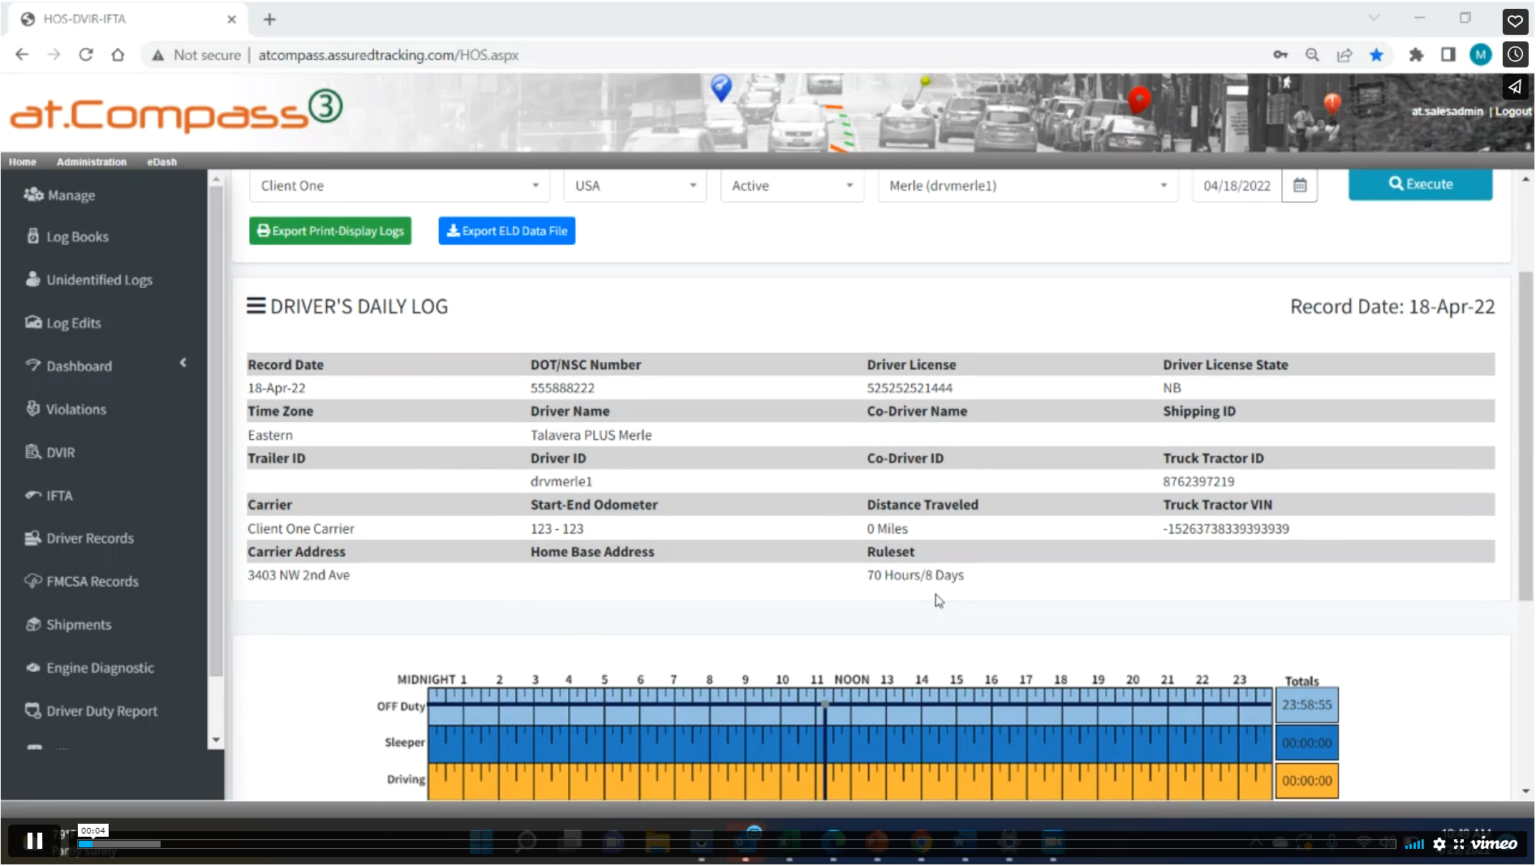The width and height of the screenshot is (1536, 866).
Task: Switch to the eDash menu
Action: pos(162,161)
